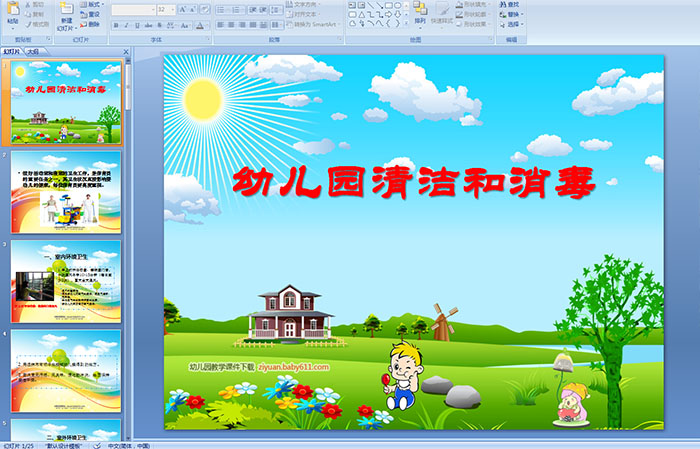Open the Shape Fill (形状填充) color menu
This screenshot has height=449, width=700.
[x=472, y=4]
